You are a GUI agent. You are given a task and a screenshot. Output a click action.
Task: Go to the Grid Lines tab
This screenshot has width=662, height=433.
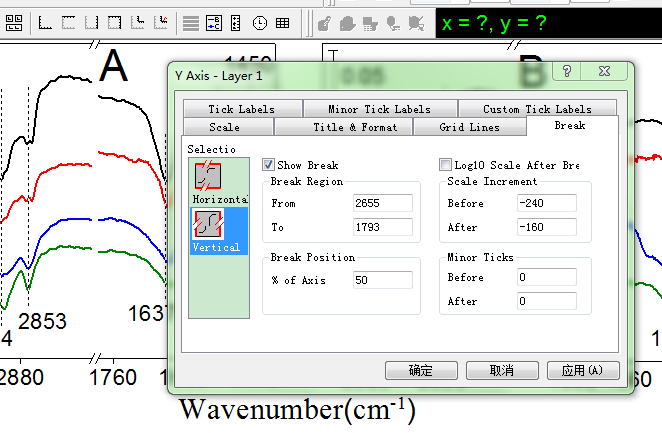click(469, 127)
